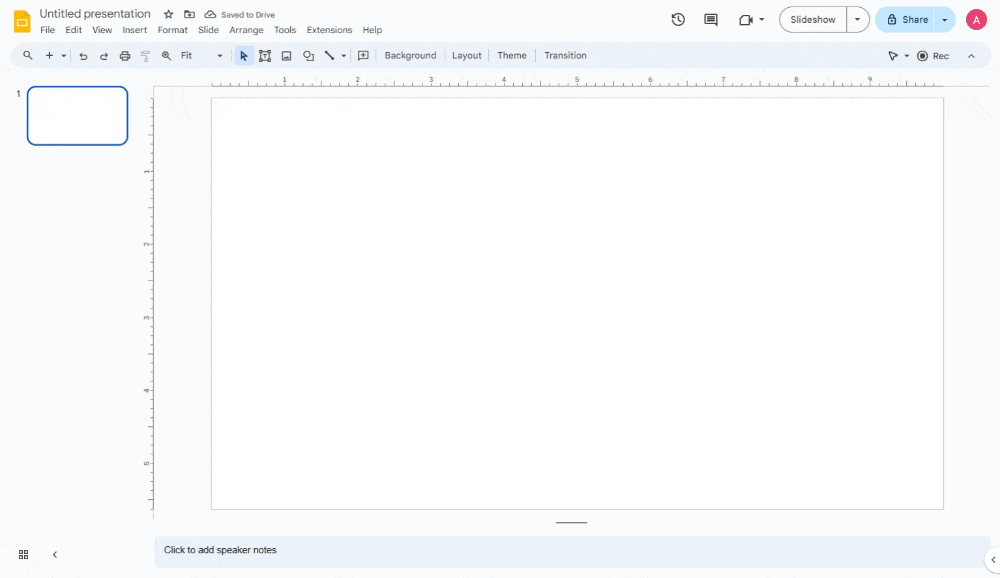Screen dimensions: 1000x578
Task: Click the Undo icon
Action: tap(84, 55)
